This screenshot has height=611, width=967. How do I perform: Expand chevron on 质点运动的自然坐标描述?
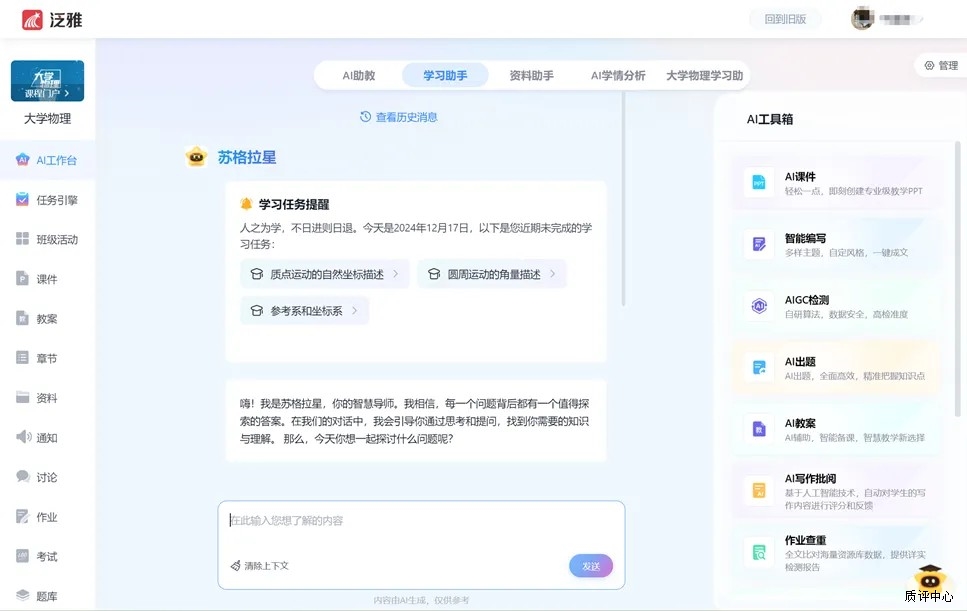point(396,274)
